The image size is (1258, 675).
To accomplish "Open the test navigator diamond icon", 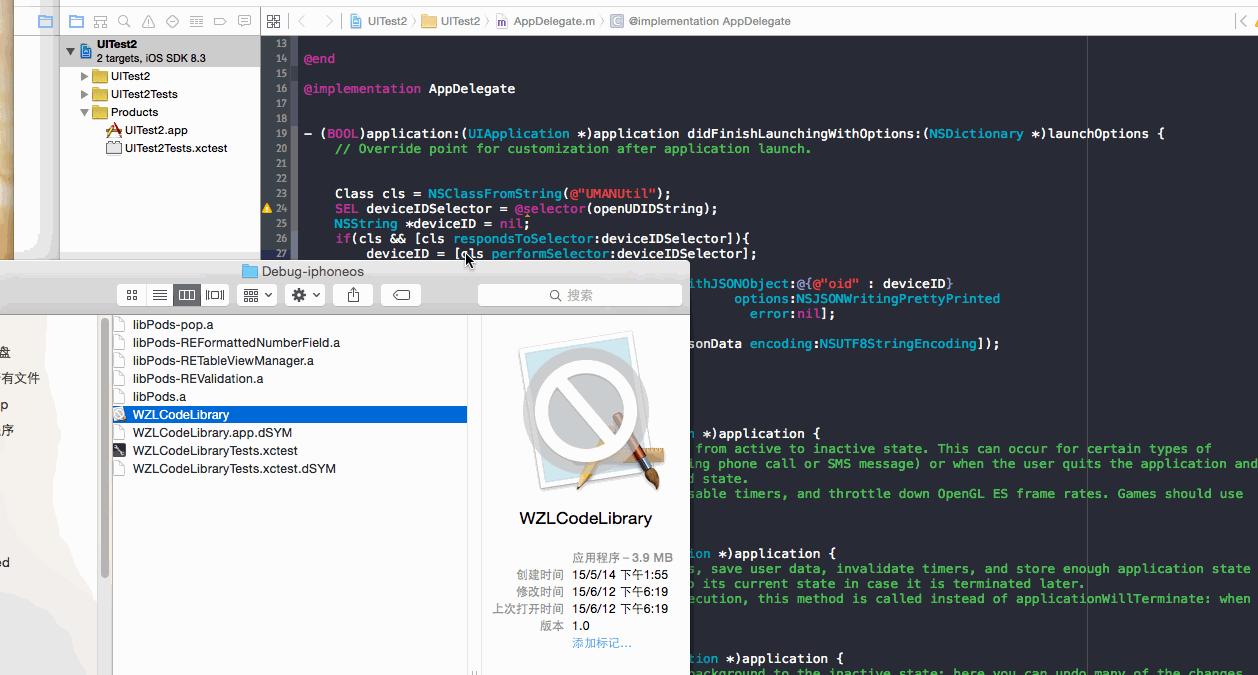I will coord(171,19).
